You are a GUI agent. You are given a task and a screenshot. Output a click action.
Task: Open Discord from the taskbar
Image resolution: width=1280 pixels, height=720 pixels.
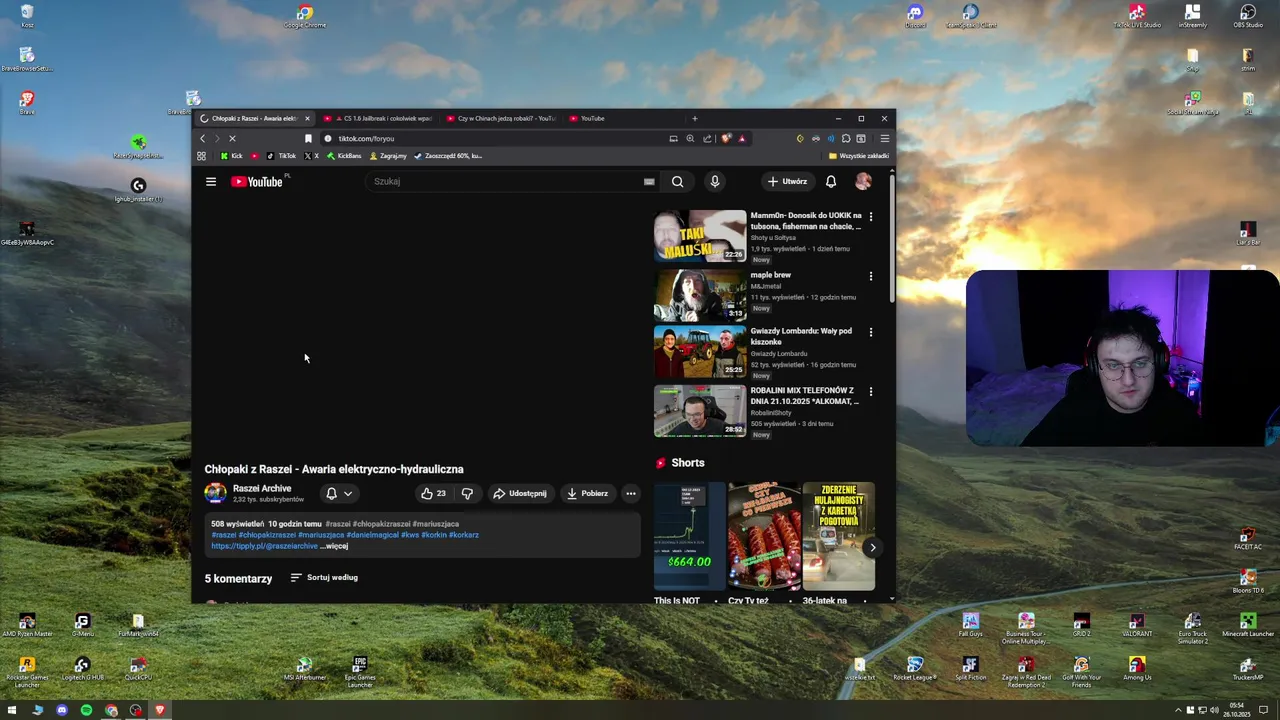62,710
